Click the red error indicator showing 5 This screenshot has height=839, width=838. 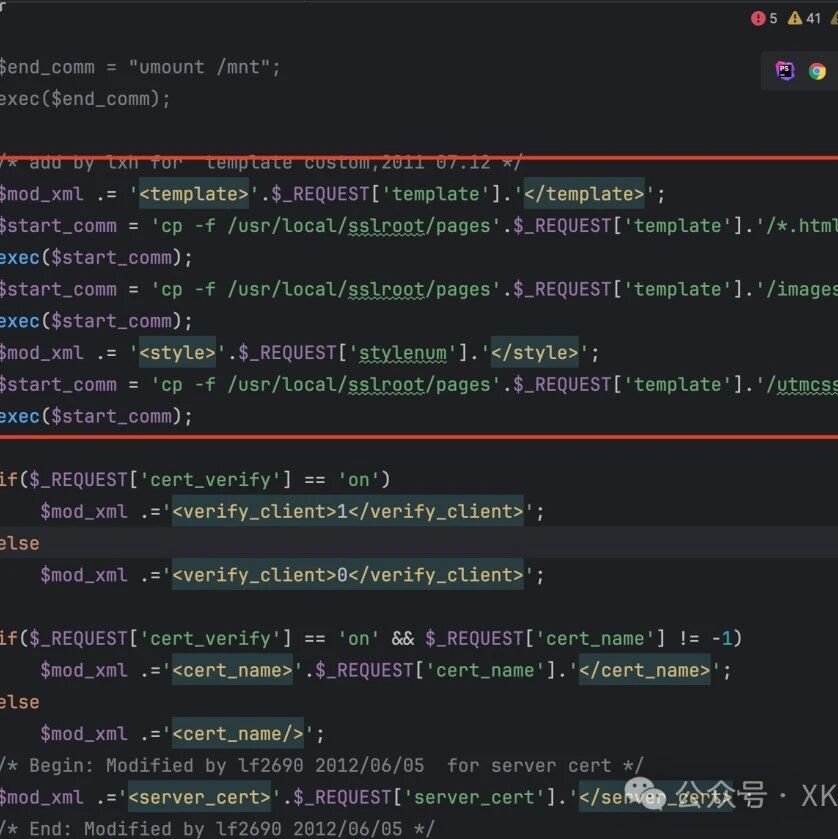click(764, 18)
